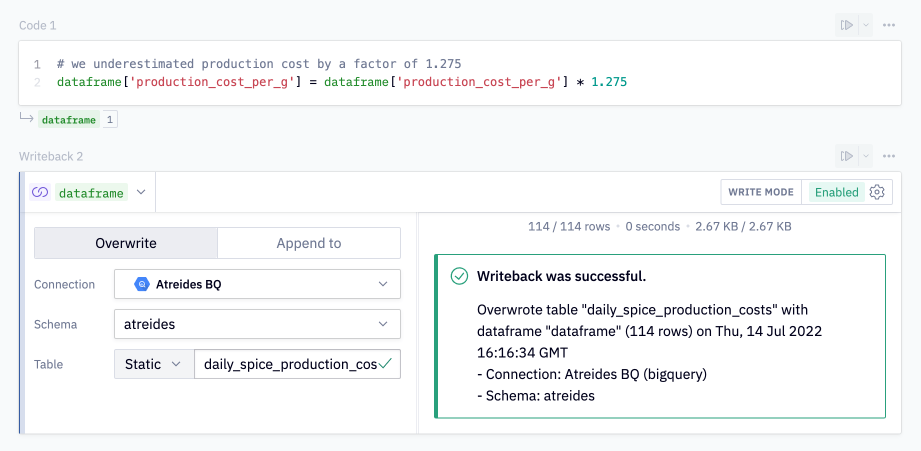921x451 pixels.
Task: Click the '0 seconds' duration text
Action: (x=653, y=226)
